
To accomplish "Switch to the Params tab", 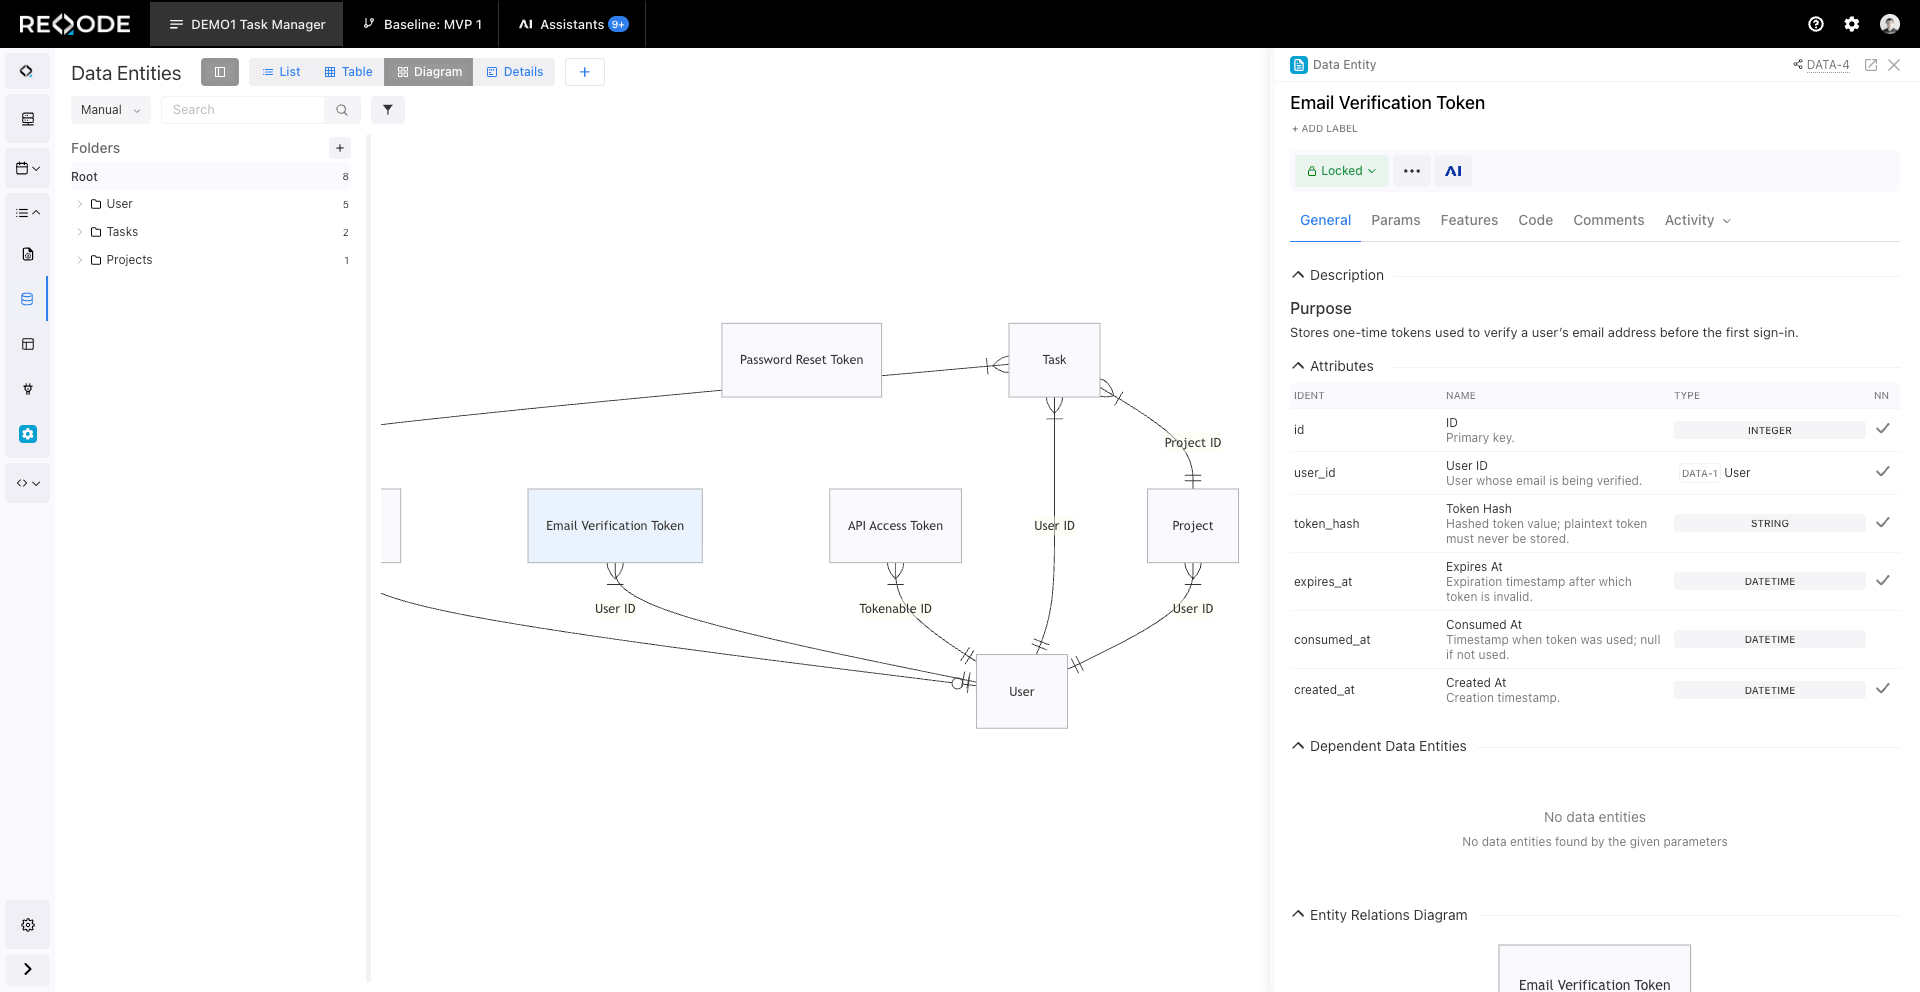I will click(1395, 220).
